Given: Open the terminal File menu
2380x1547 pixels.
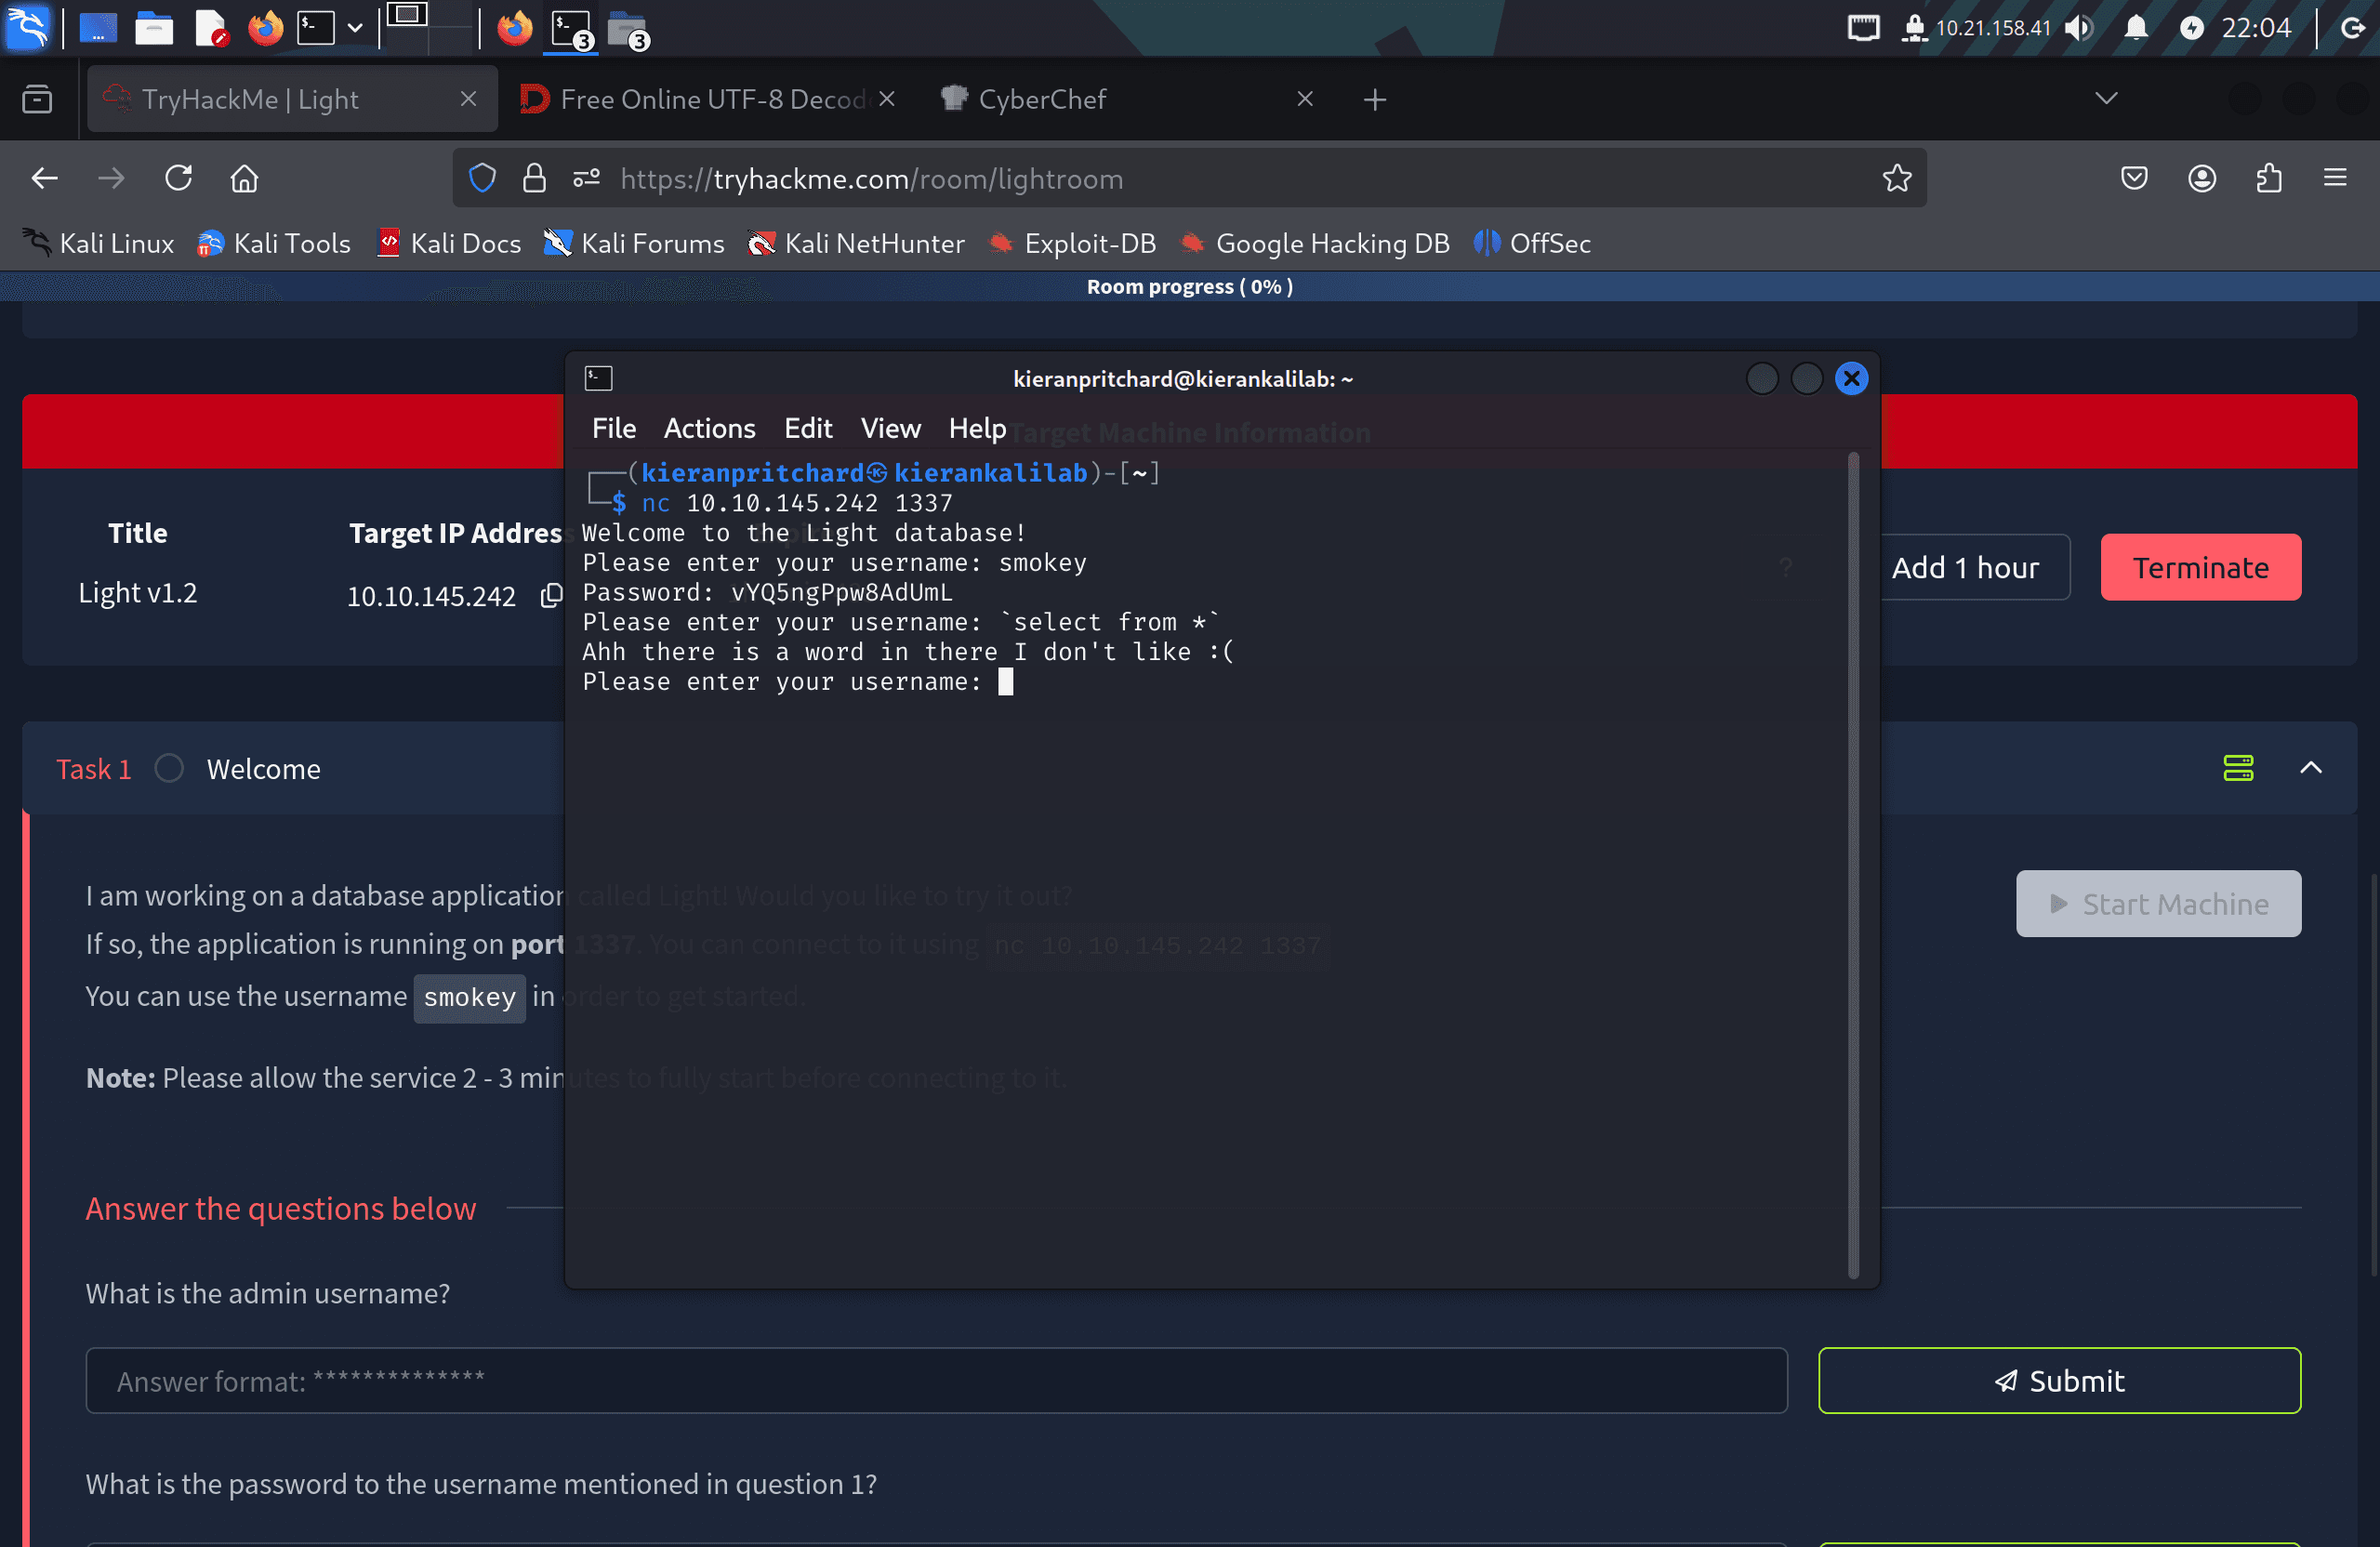Looking at the screenshot, I should point(614,428).
